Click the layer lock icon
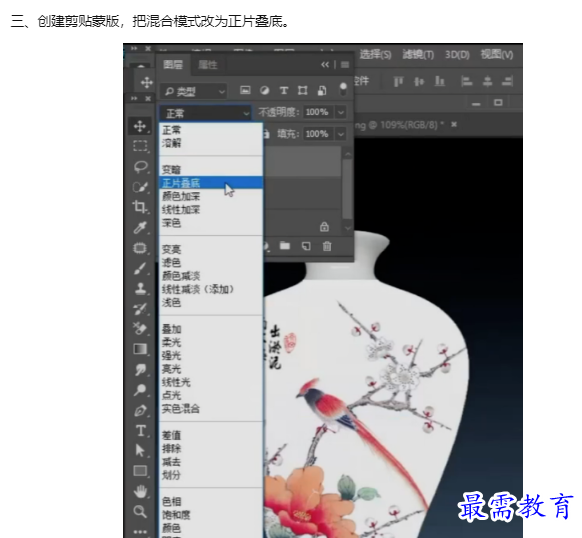The image size is (582, 538). pos(324,226)
